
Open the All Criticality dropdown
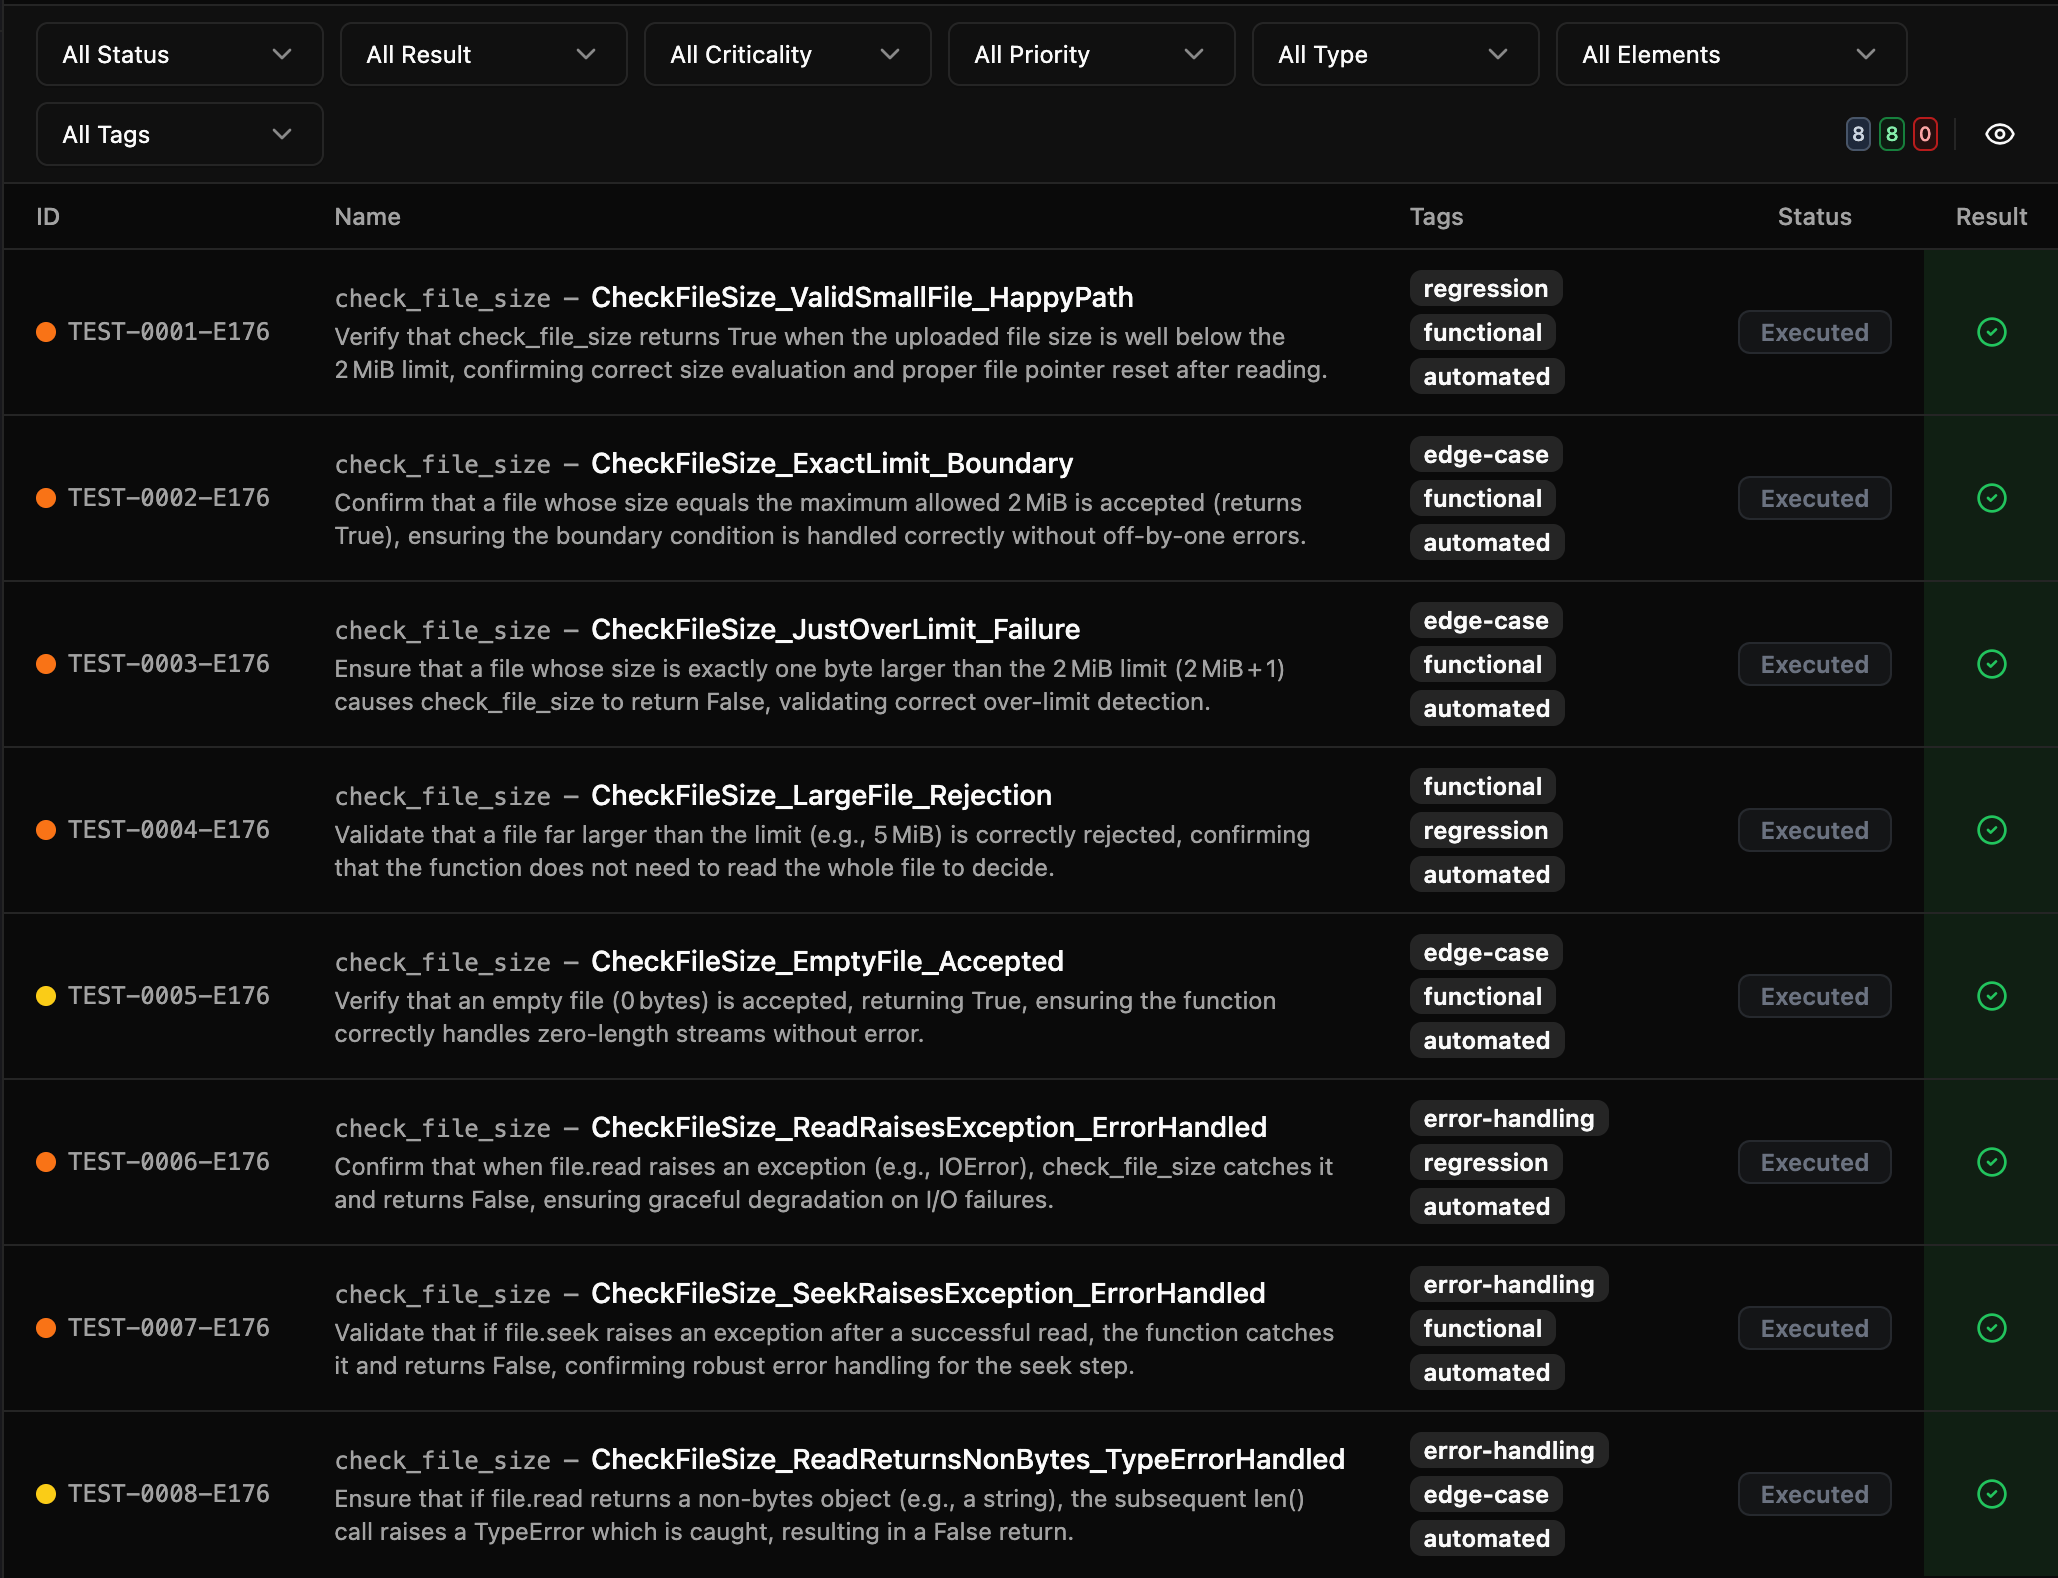coord(788,54)
